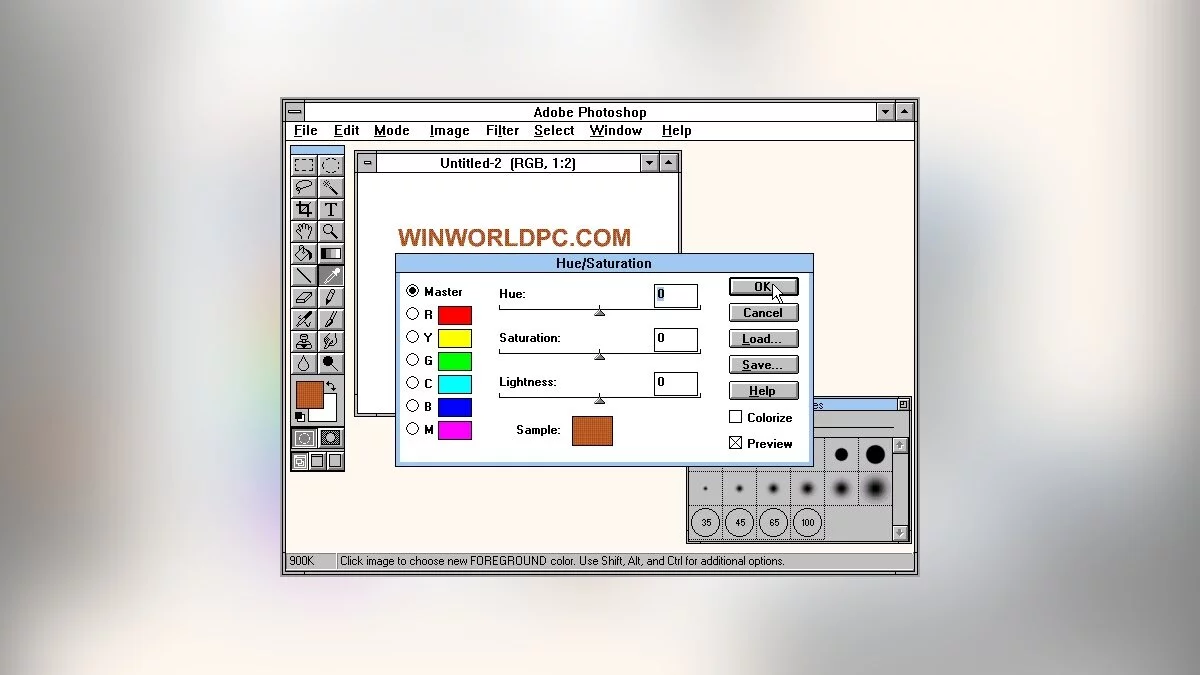This screenshot has width=1200, height=675.
Task: Click the Load... button
Action: 763,339
